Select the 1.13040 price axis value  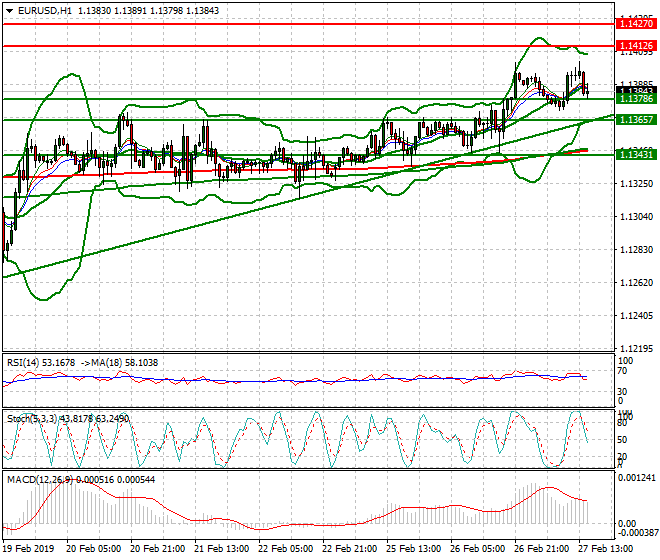[637, 216]
